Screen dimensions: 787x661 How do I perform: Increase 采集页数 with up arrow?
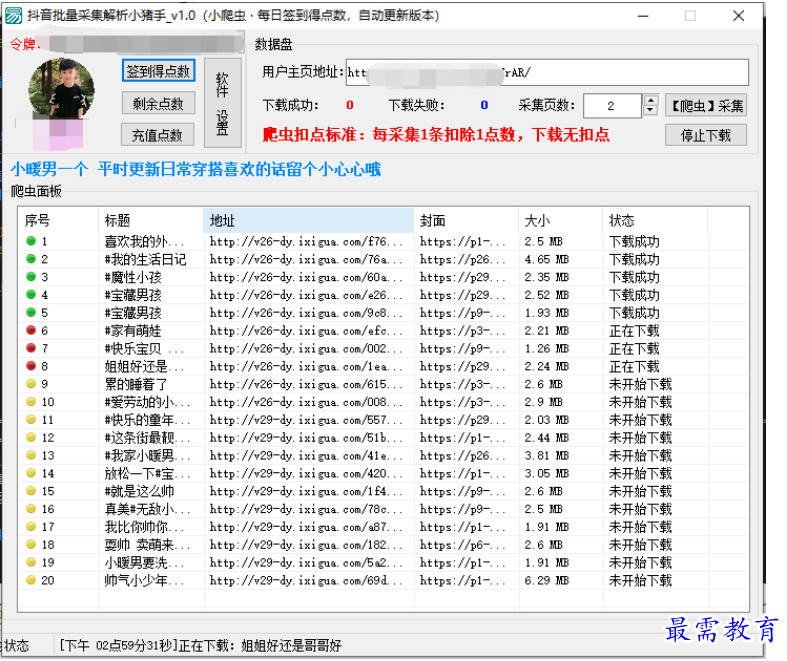(x=650, y=100)
